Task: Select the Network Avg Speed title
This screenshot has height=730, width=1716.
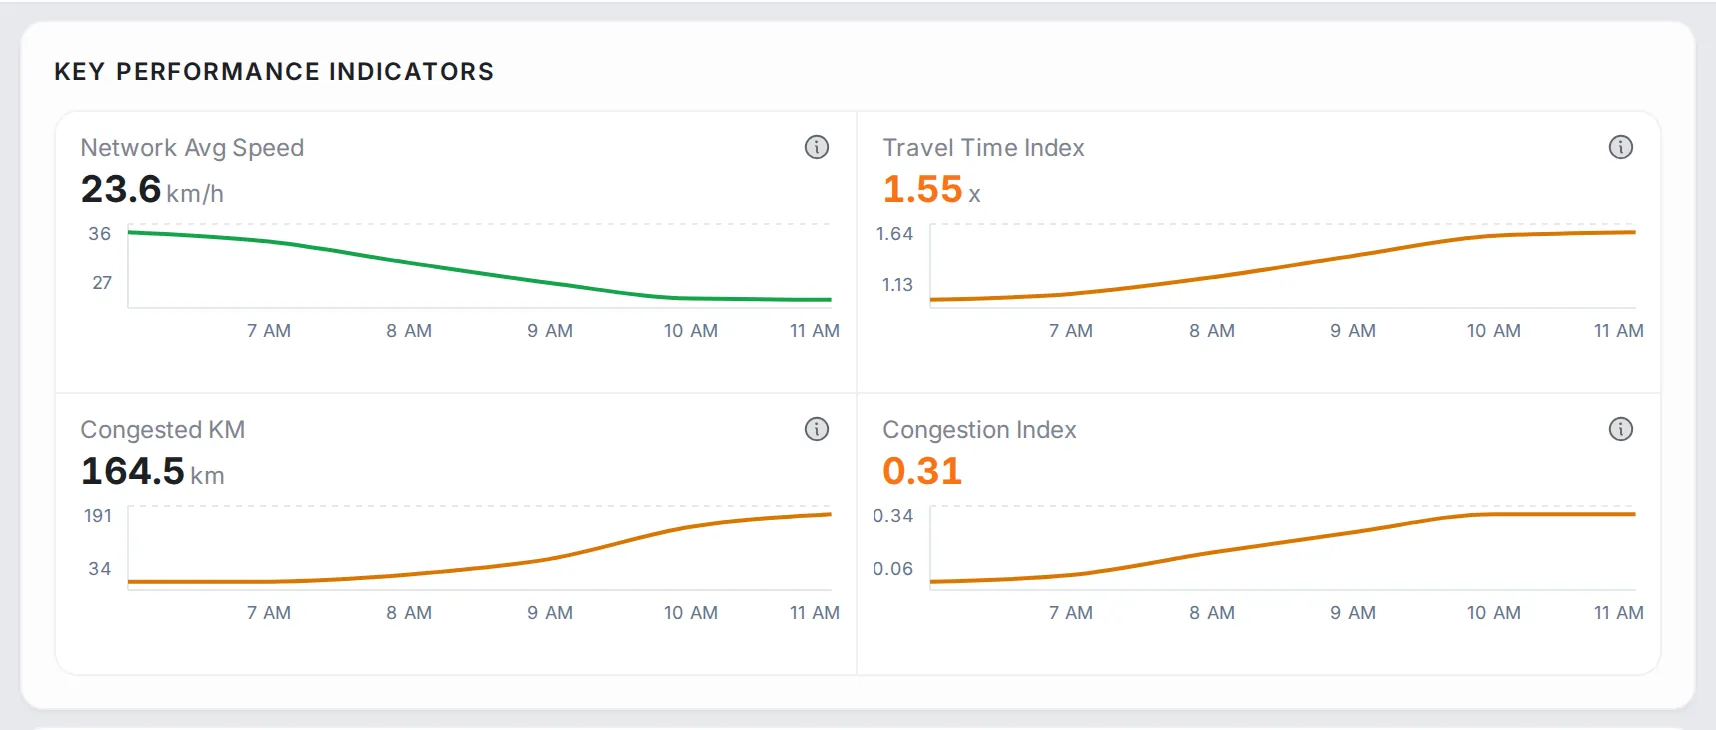Action: click(192, 148)
